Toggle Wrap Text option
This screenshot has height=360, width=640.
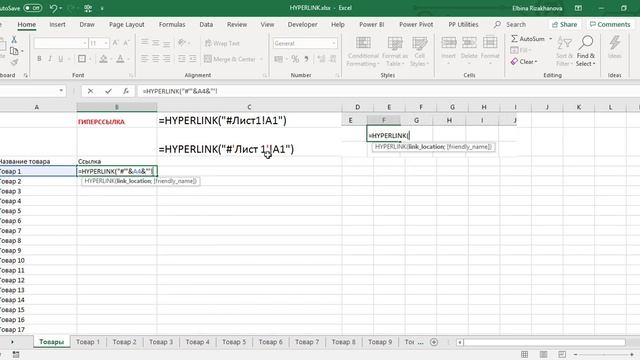click(222, 43)
